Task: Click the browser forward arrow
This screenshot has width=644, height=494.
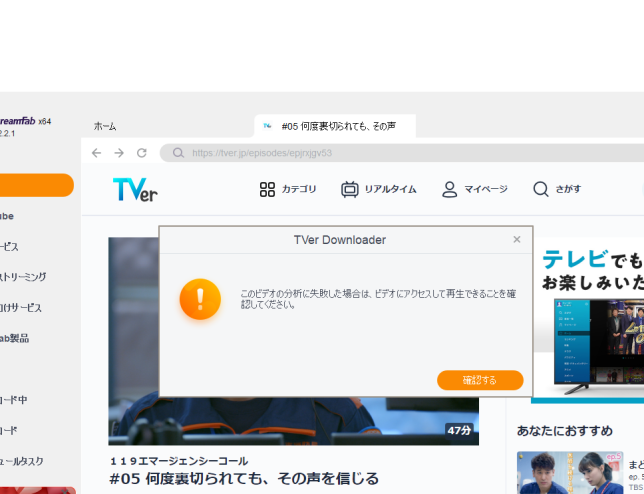Action: click(x=119, y=153)
